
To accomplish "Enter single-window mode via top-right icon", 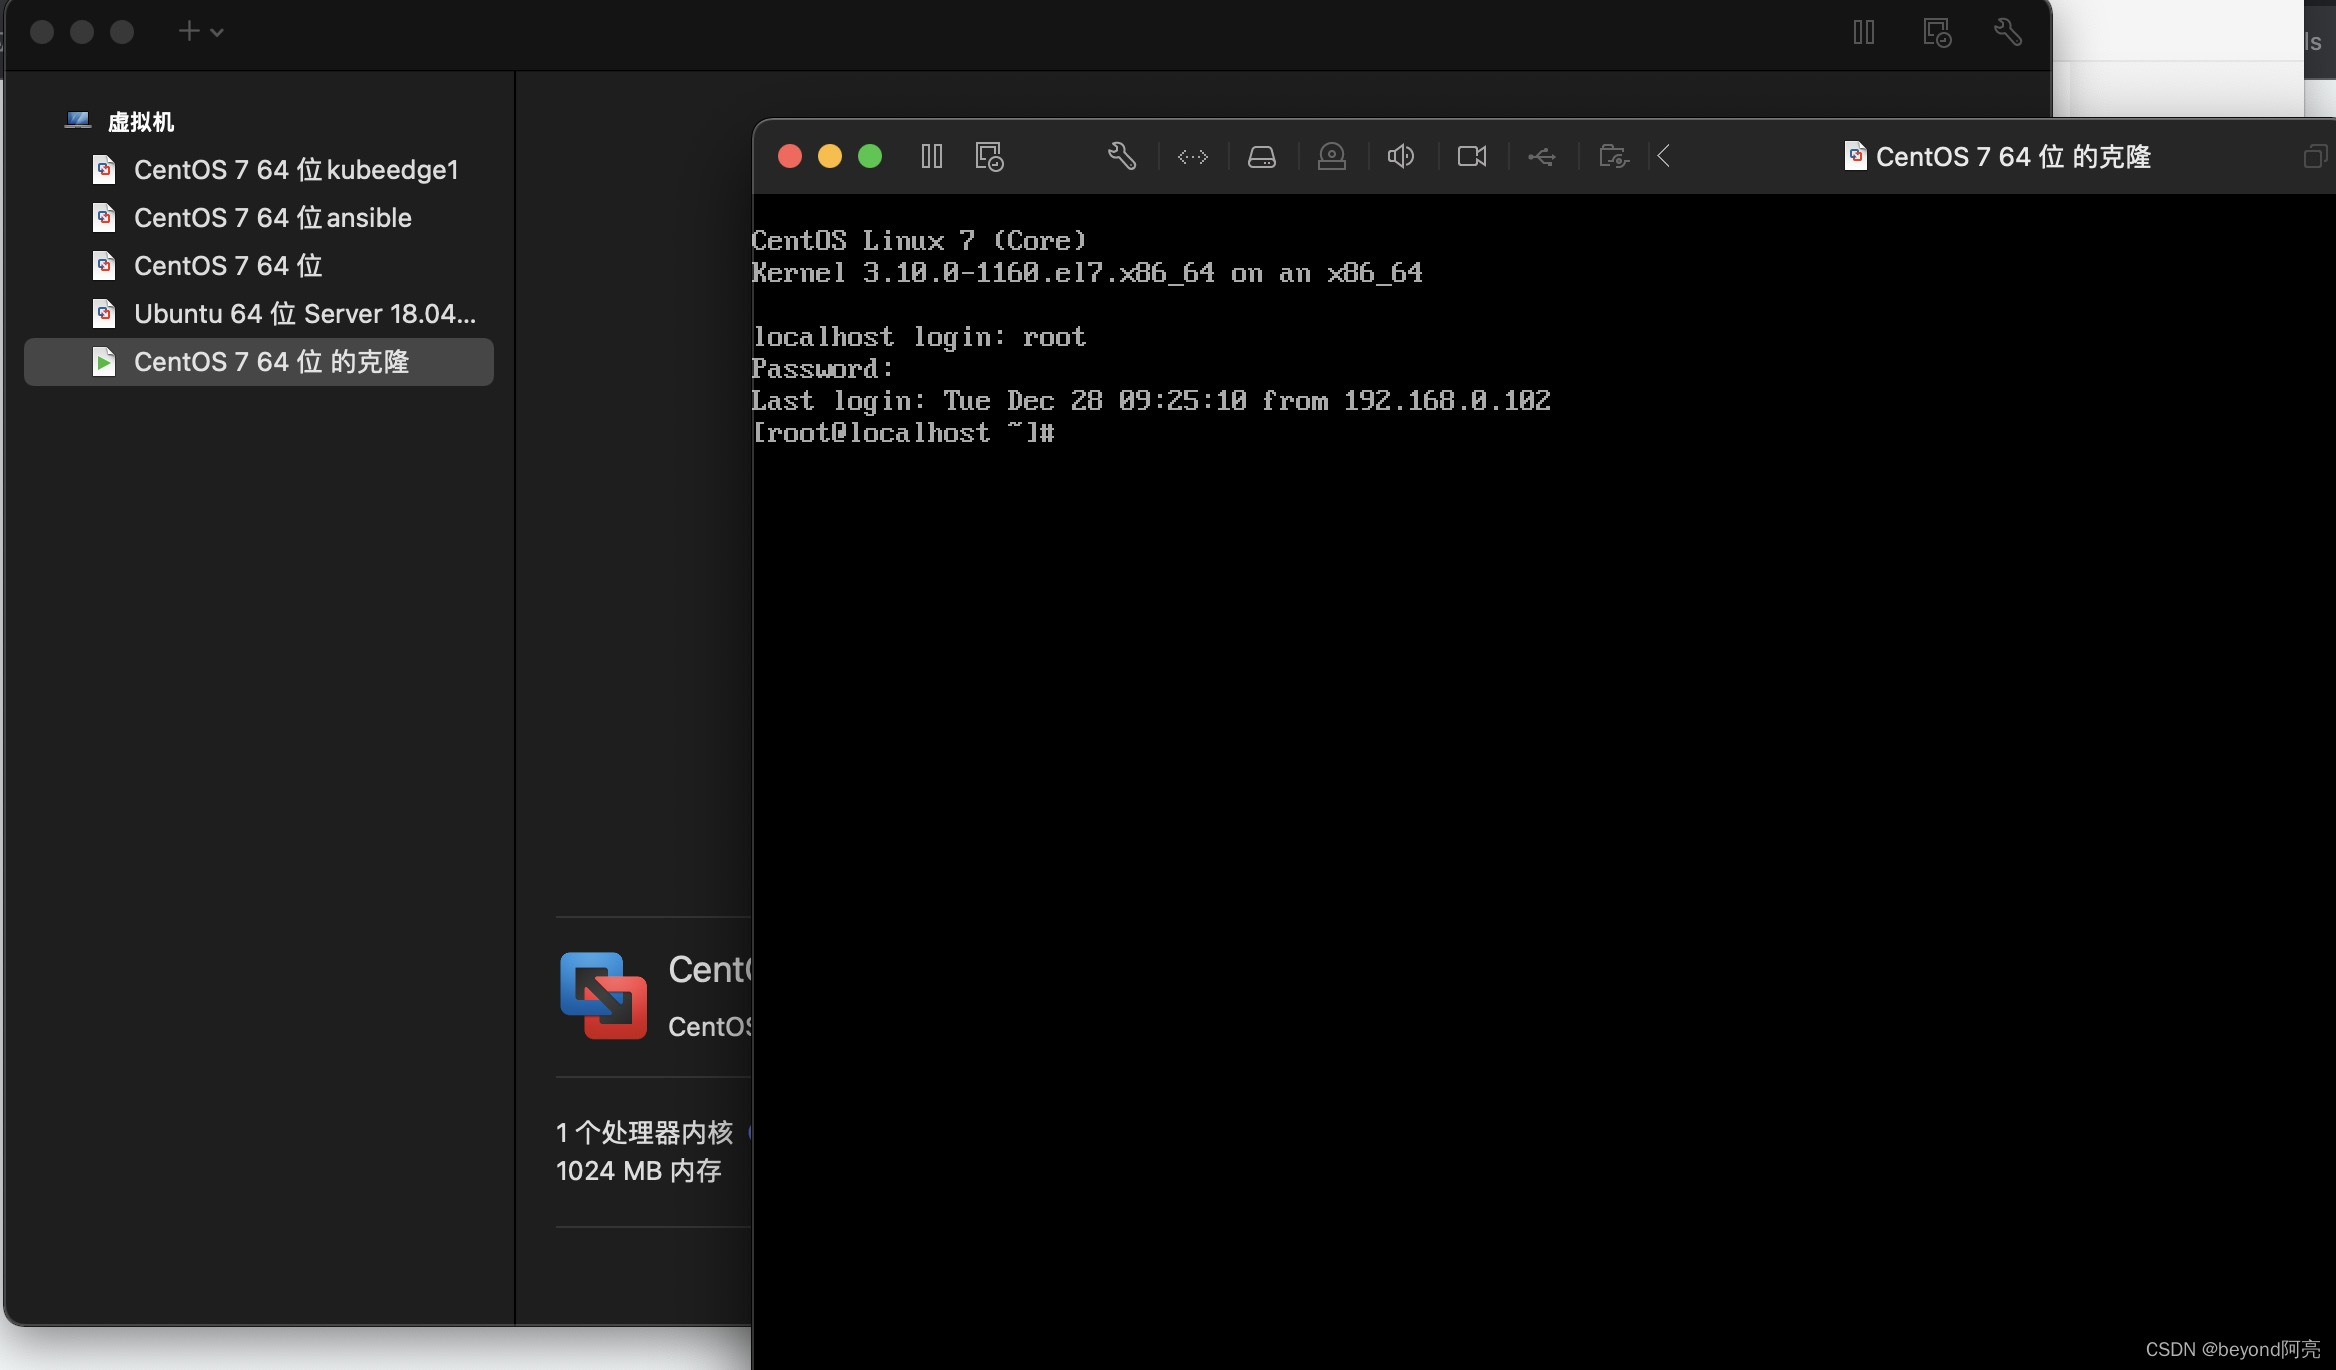I will (x=2314, y=157).
